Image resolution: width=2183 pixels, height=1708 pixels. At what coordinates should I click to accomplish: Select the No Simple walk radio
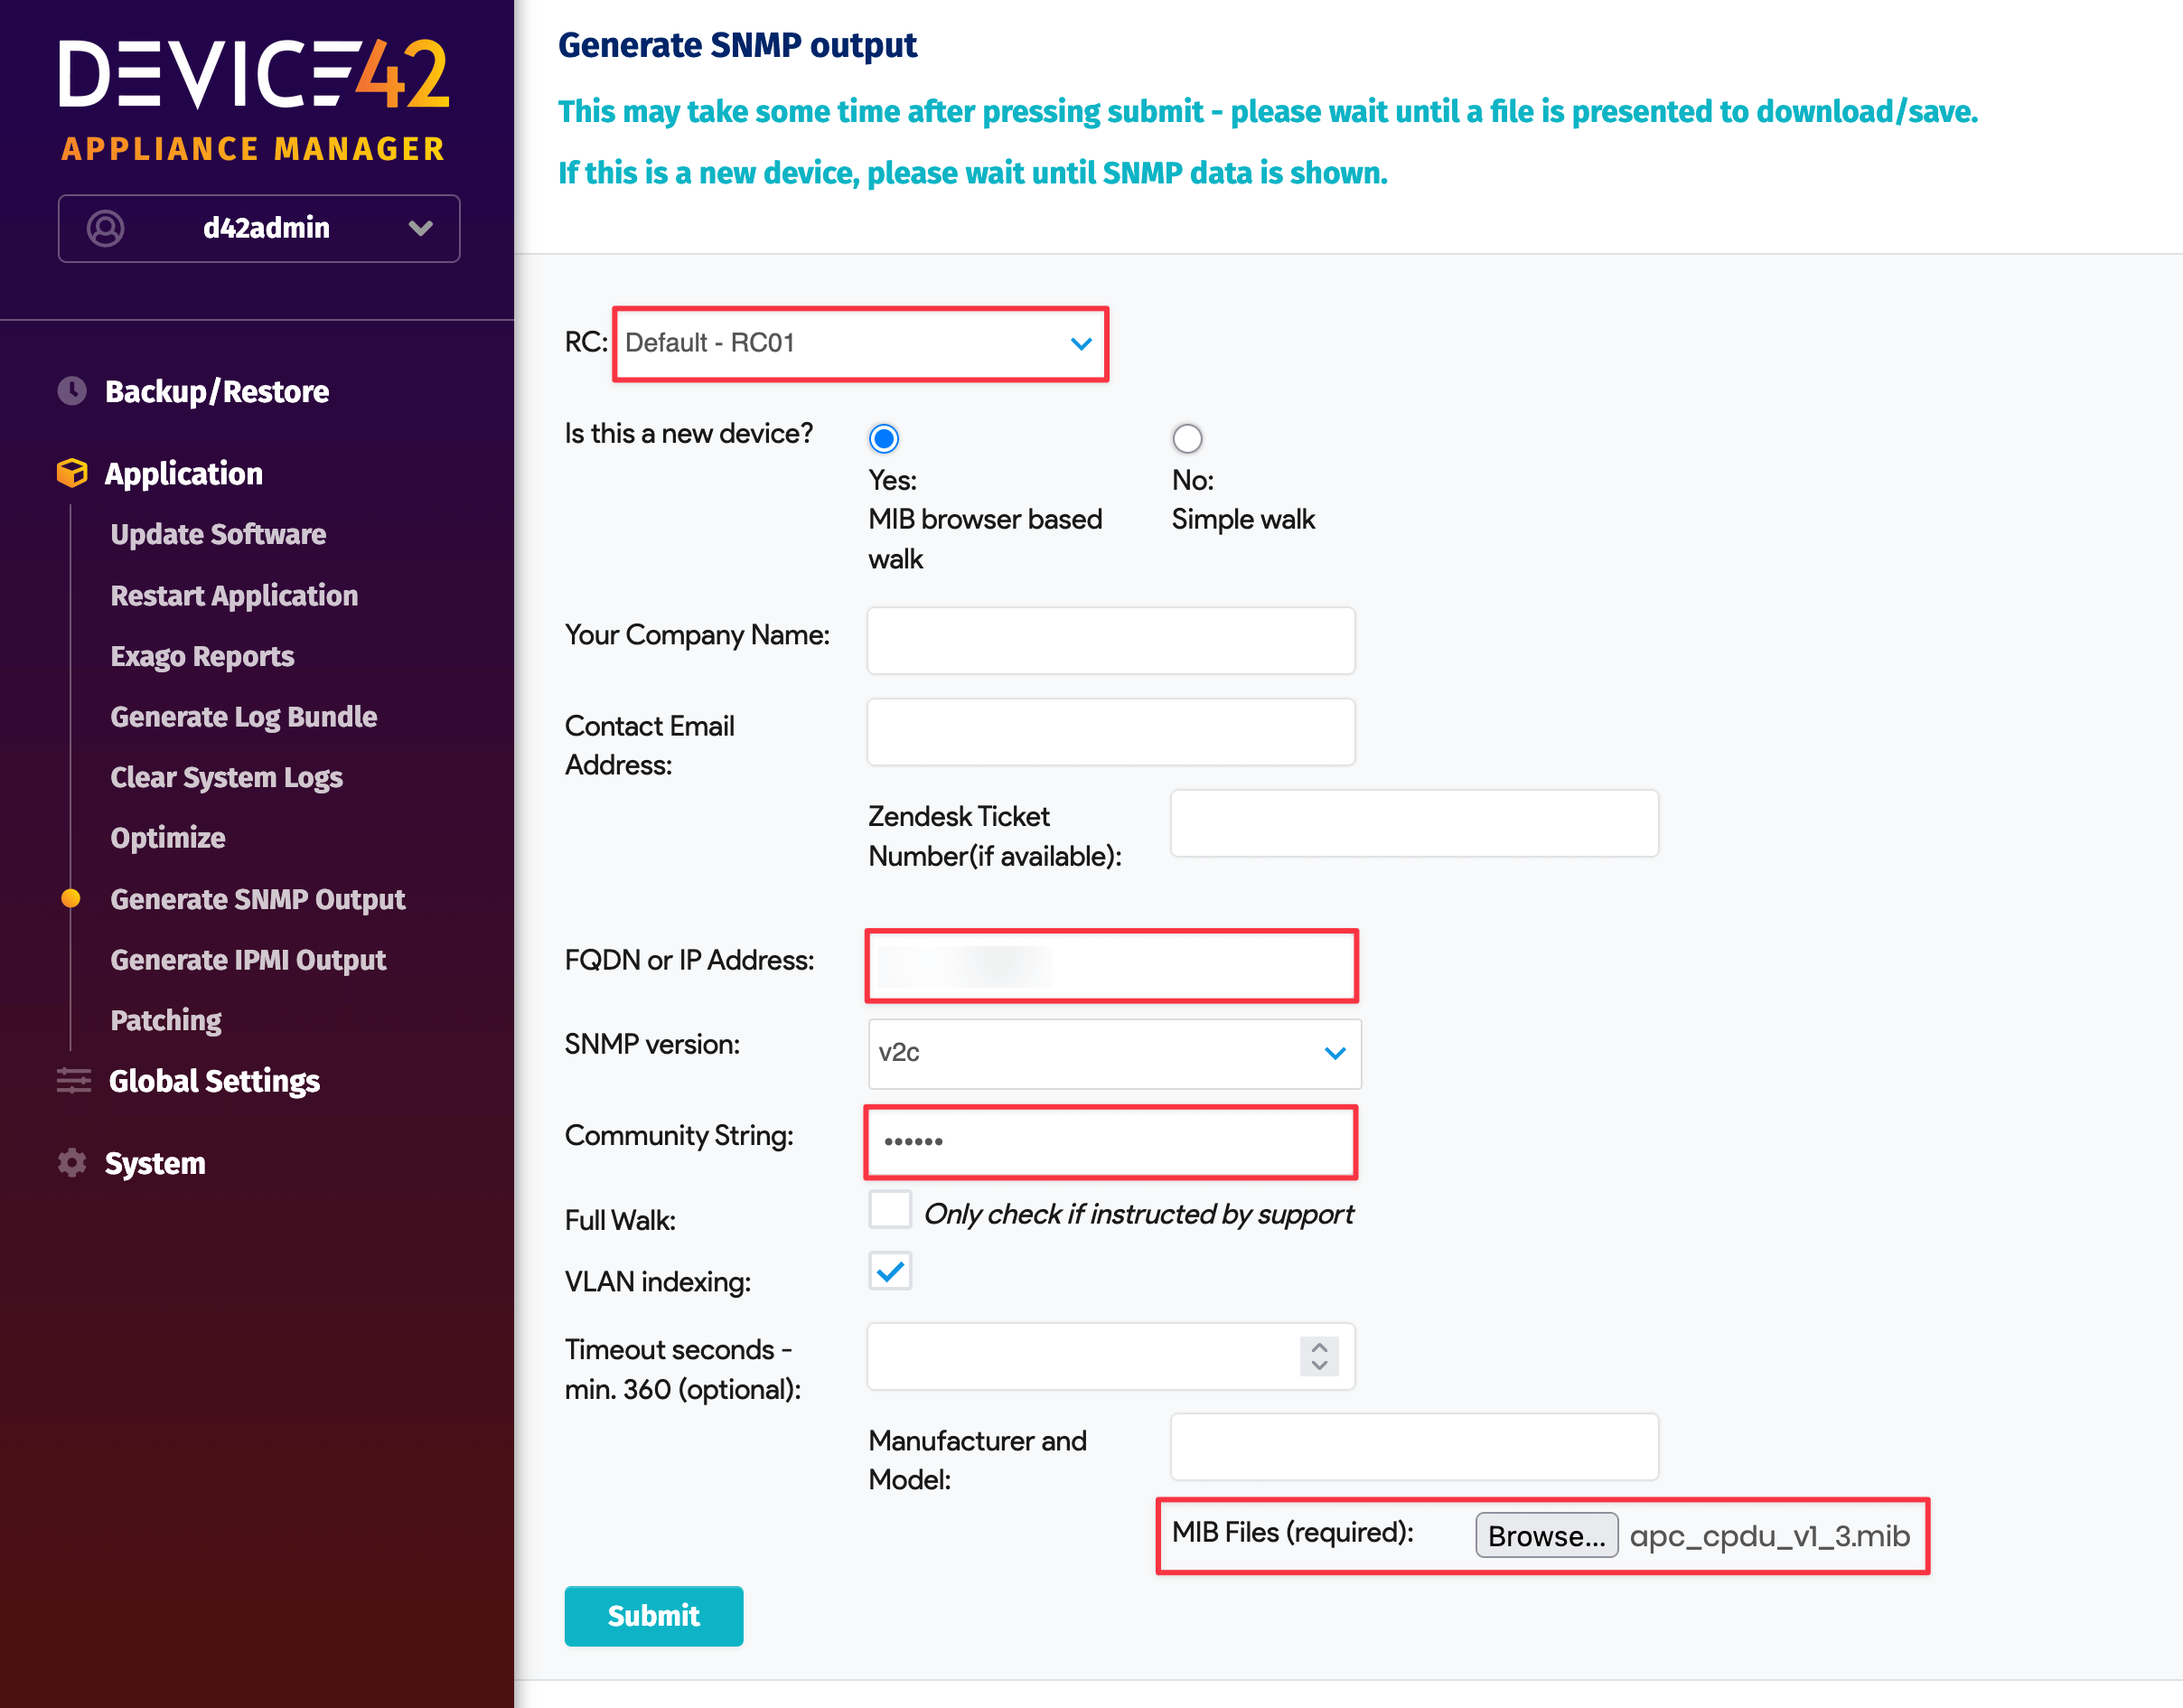1187,438
